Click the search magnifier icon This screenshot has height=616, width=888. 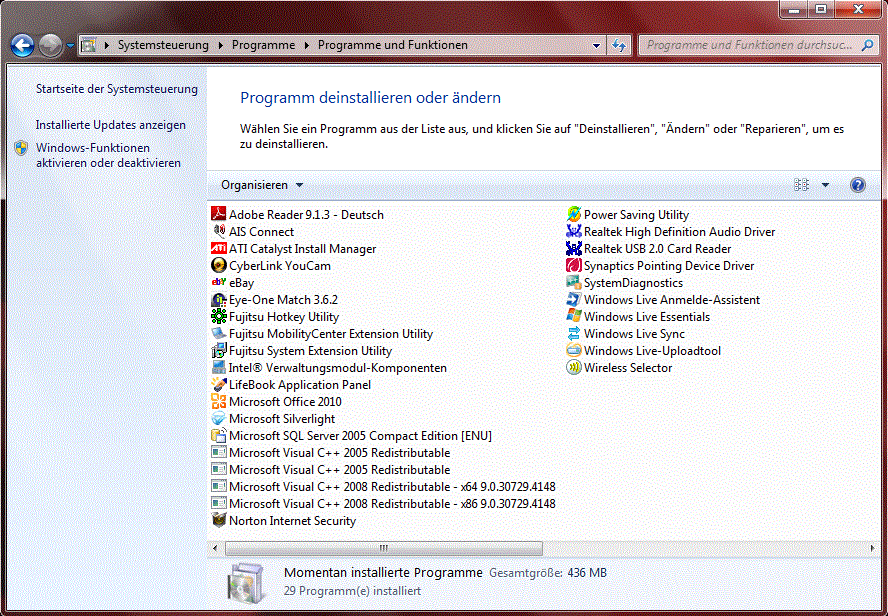tap(867, 45)
